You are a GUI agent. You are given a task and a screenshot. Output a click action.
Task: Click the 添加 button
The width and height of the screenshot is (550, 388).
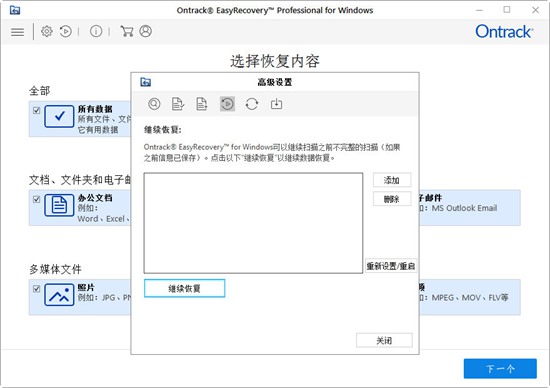pyautogui.click(x=392, y=180)
